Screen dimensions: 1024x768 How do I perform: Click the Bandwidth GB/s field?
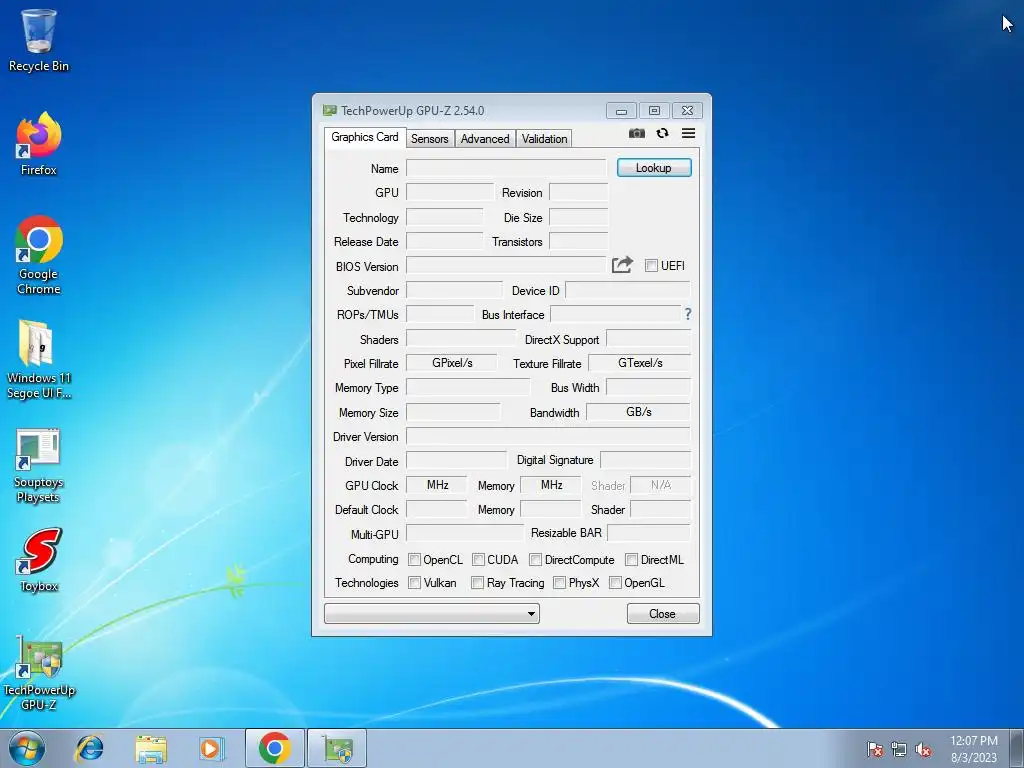638,411
